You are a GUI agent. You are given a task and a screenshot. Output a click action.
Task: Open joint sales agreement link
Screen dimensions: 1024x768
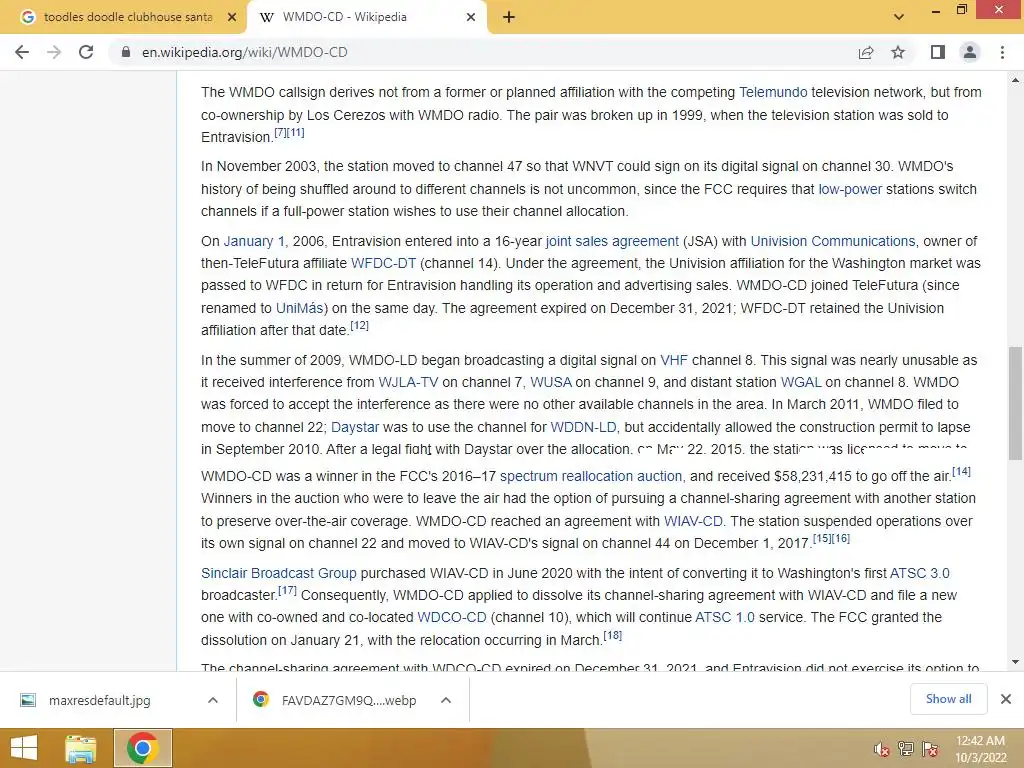(612, 241)
